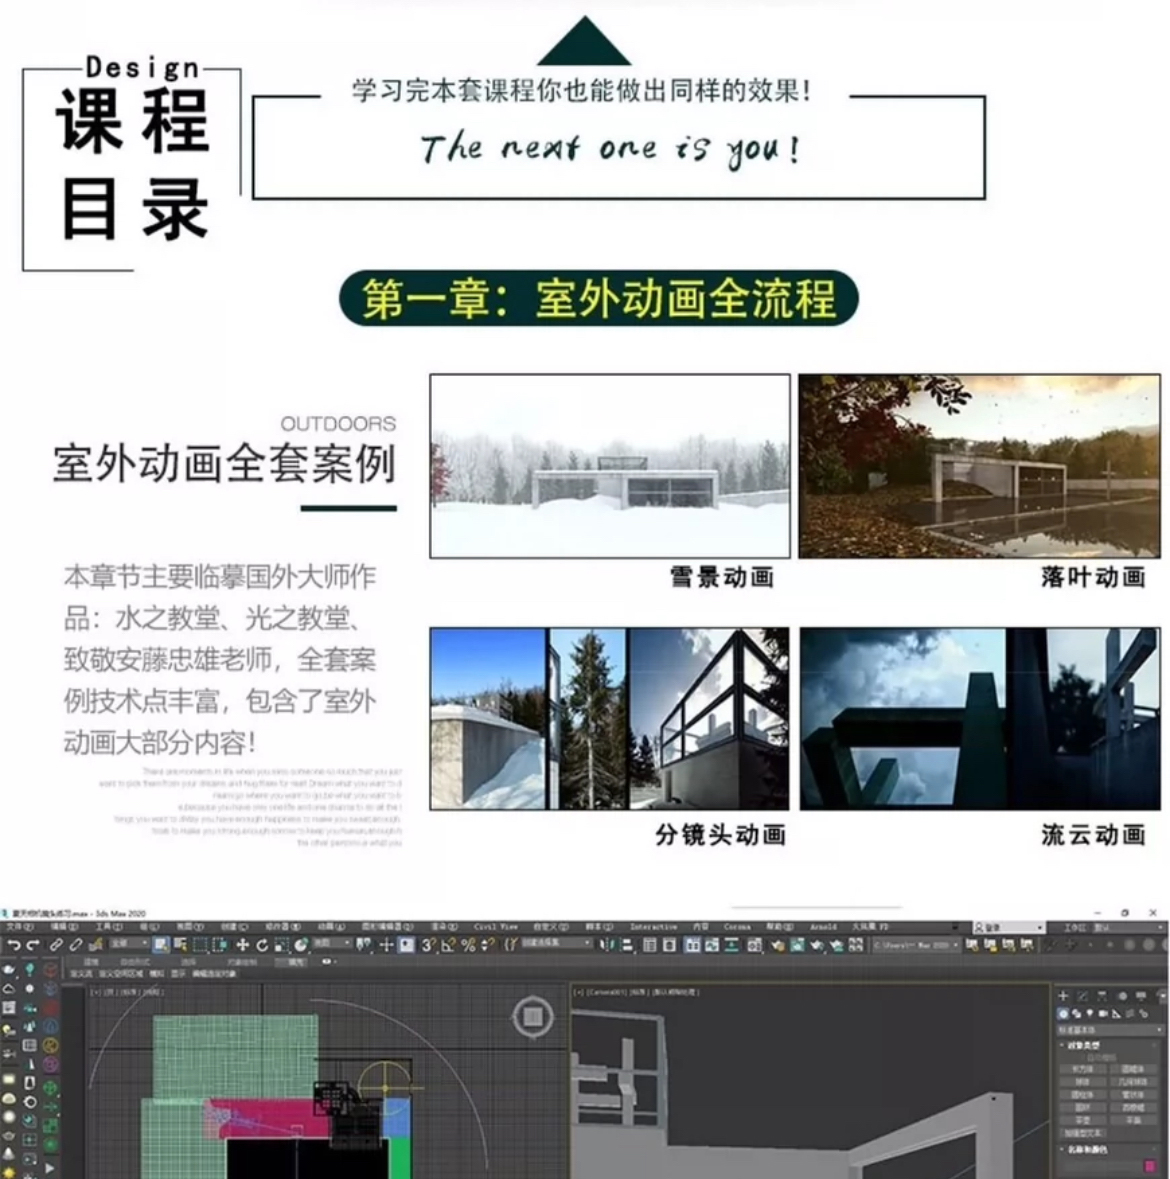Click the 球体 Sphere primitive button
Viewport: 1170px width, 1179px height.
coord(1083,1081)
